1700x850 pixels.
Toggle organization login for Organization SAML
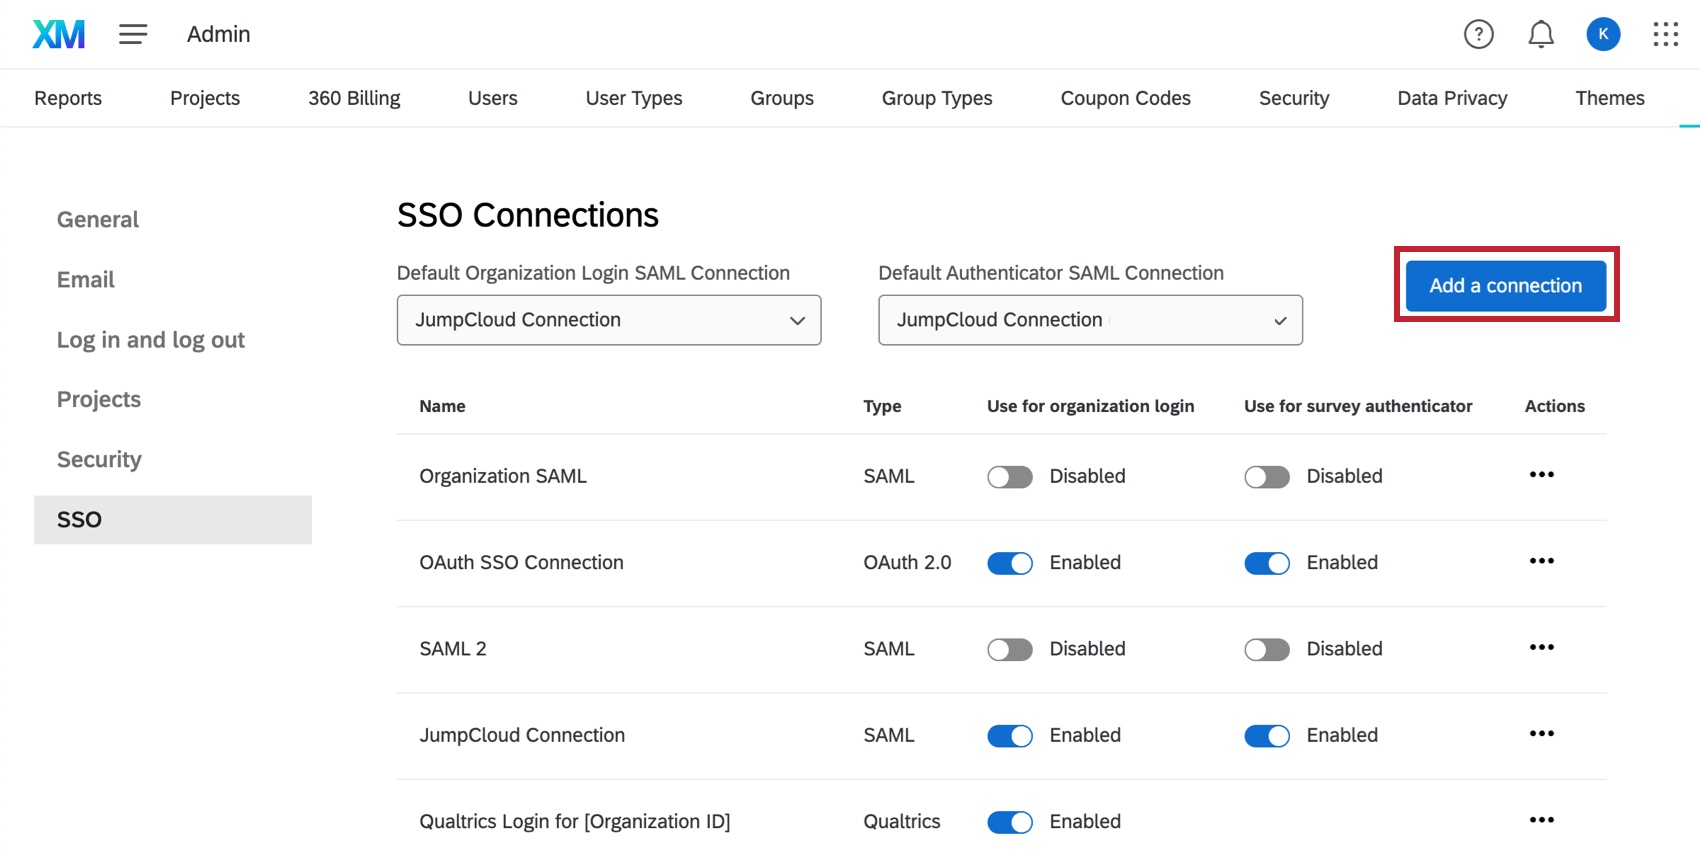[1010, 477]
